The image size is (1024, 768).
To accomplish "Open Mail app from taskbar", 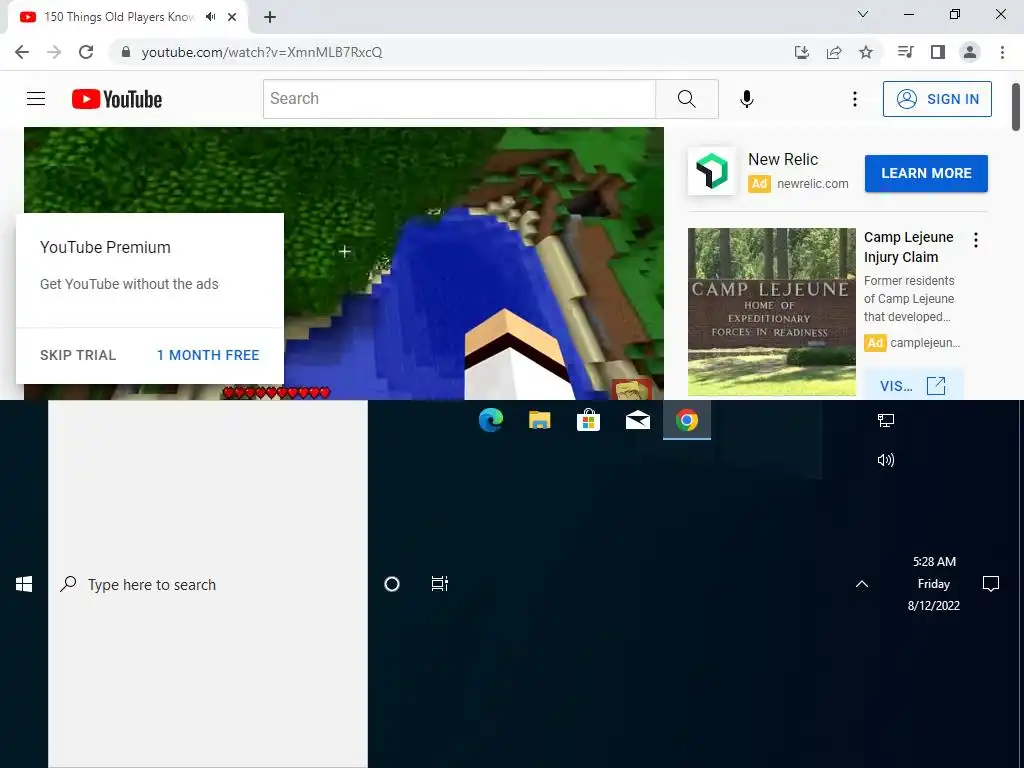I will [x=637, y=420].
